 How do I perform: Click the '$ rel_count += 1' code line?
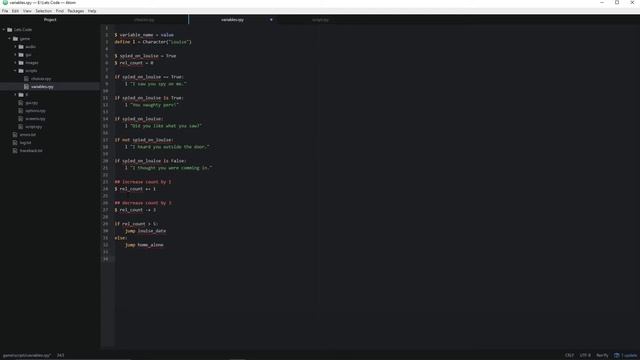coord(135,189)
